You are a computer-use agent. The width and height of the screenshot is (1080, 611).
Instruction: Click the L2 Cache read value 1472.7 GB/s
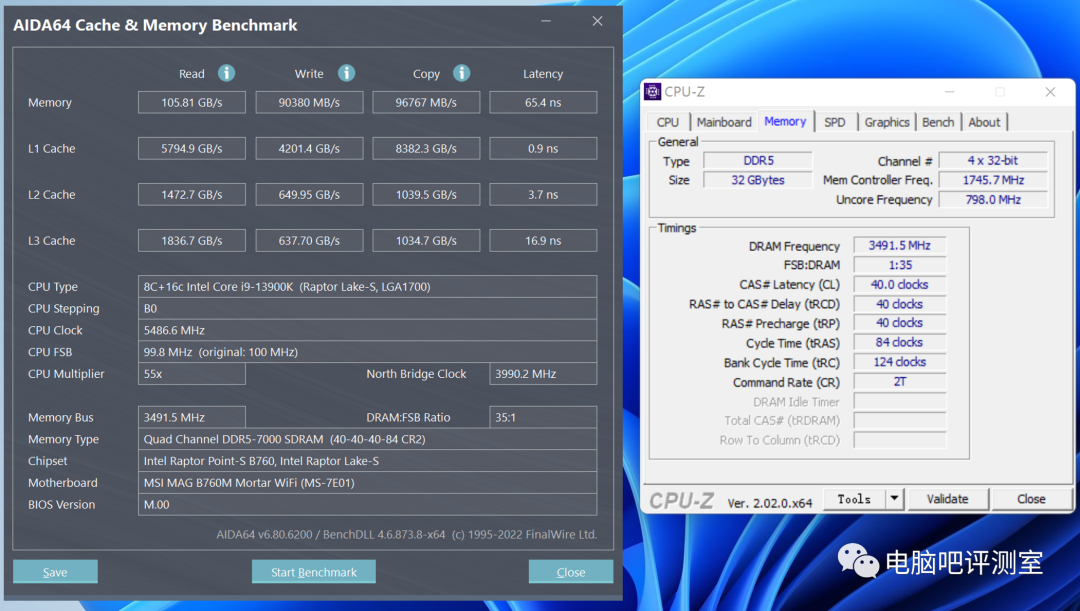[191, 195]
